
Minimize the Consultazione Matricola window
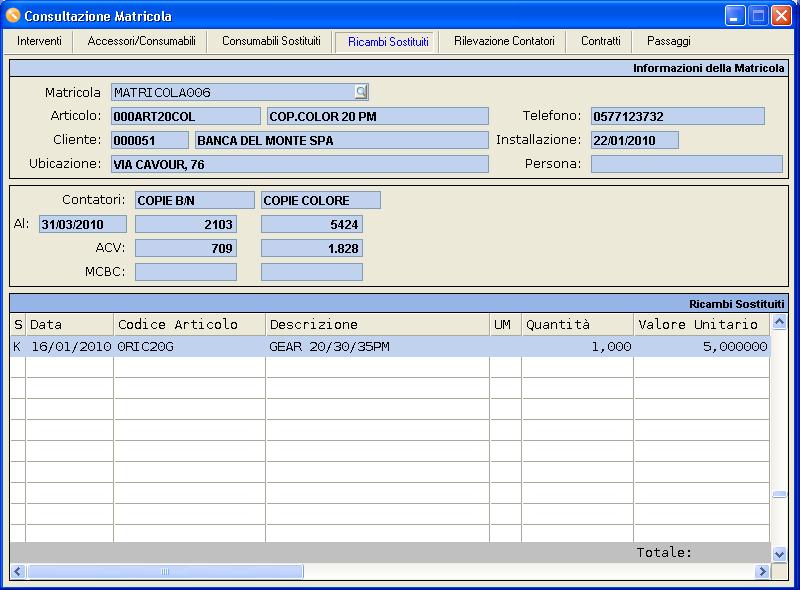735,16
